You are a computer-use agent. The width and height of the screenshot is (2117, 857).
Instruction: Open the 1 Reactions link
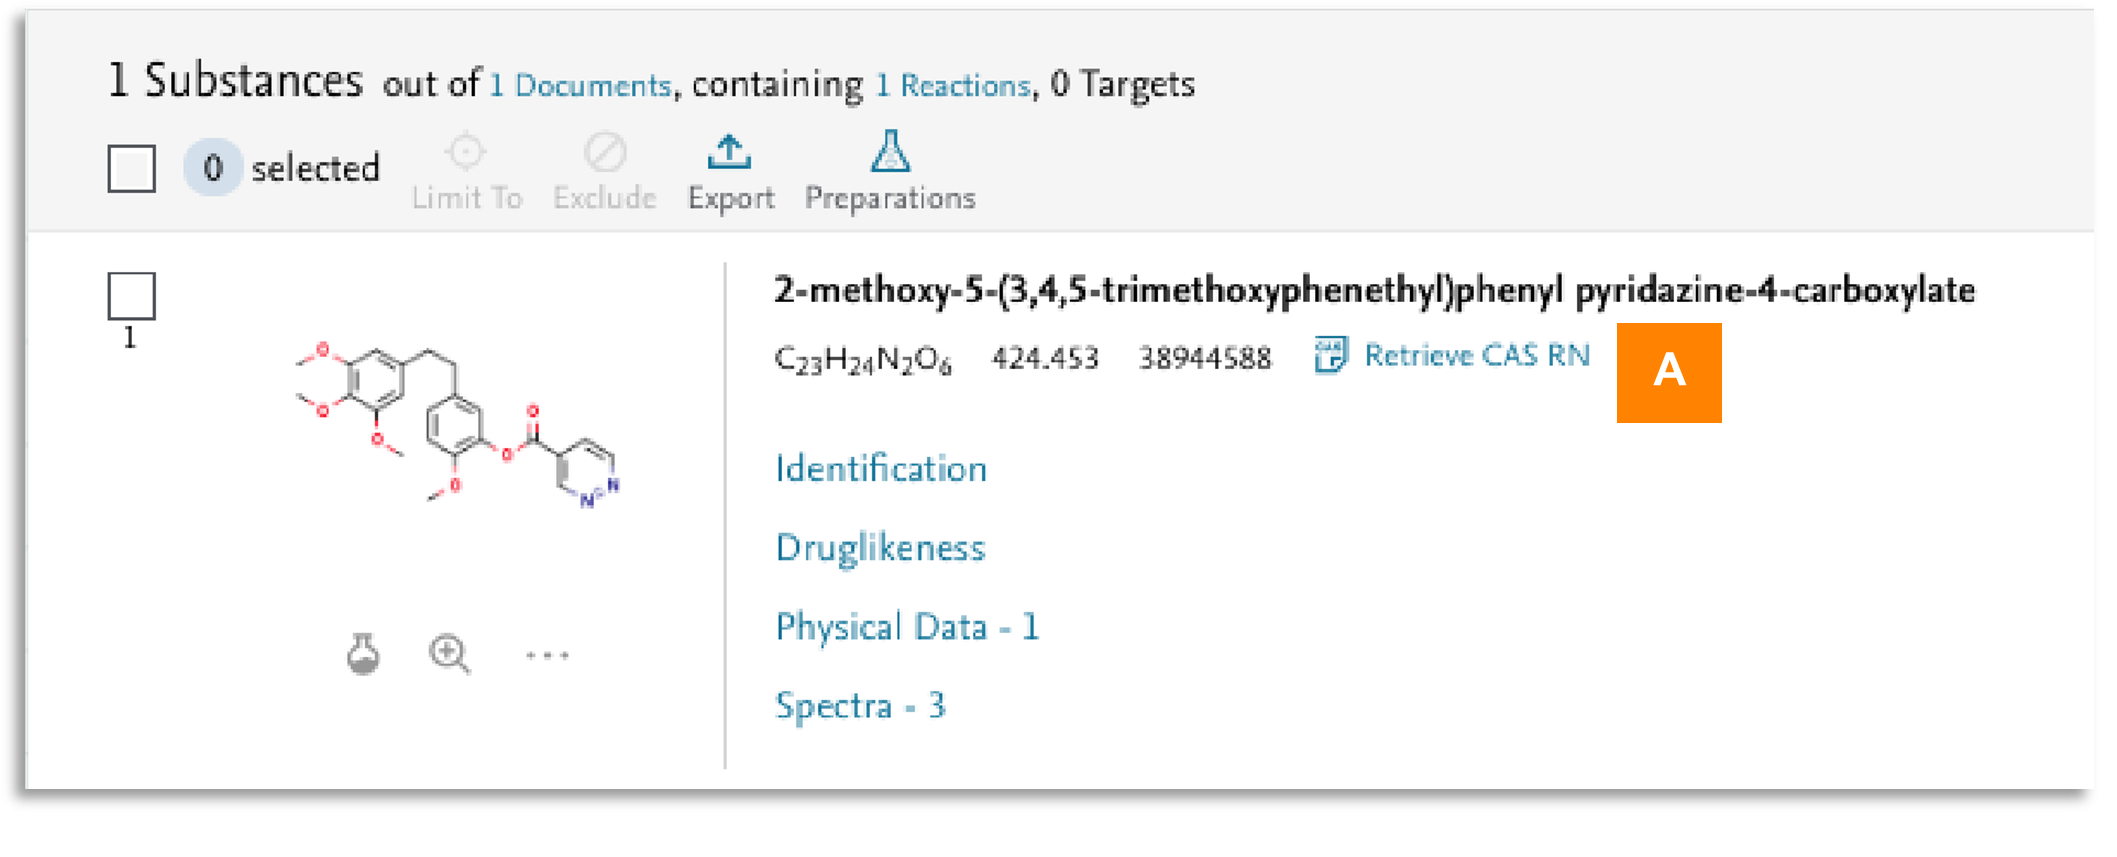click(x=953, y=85)
